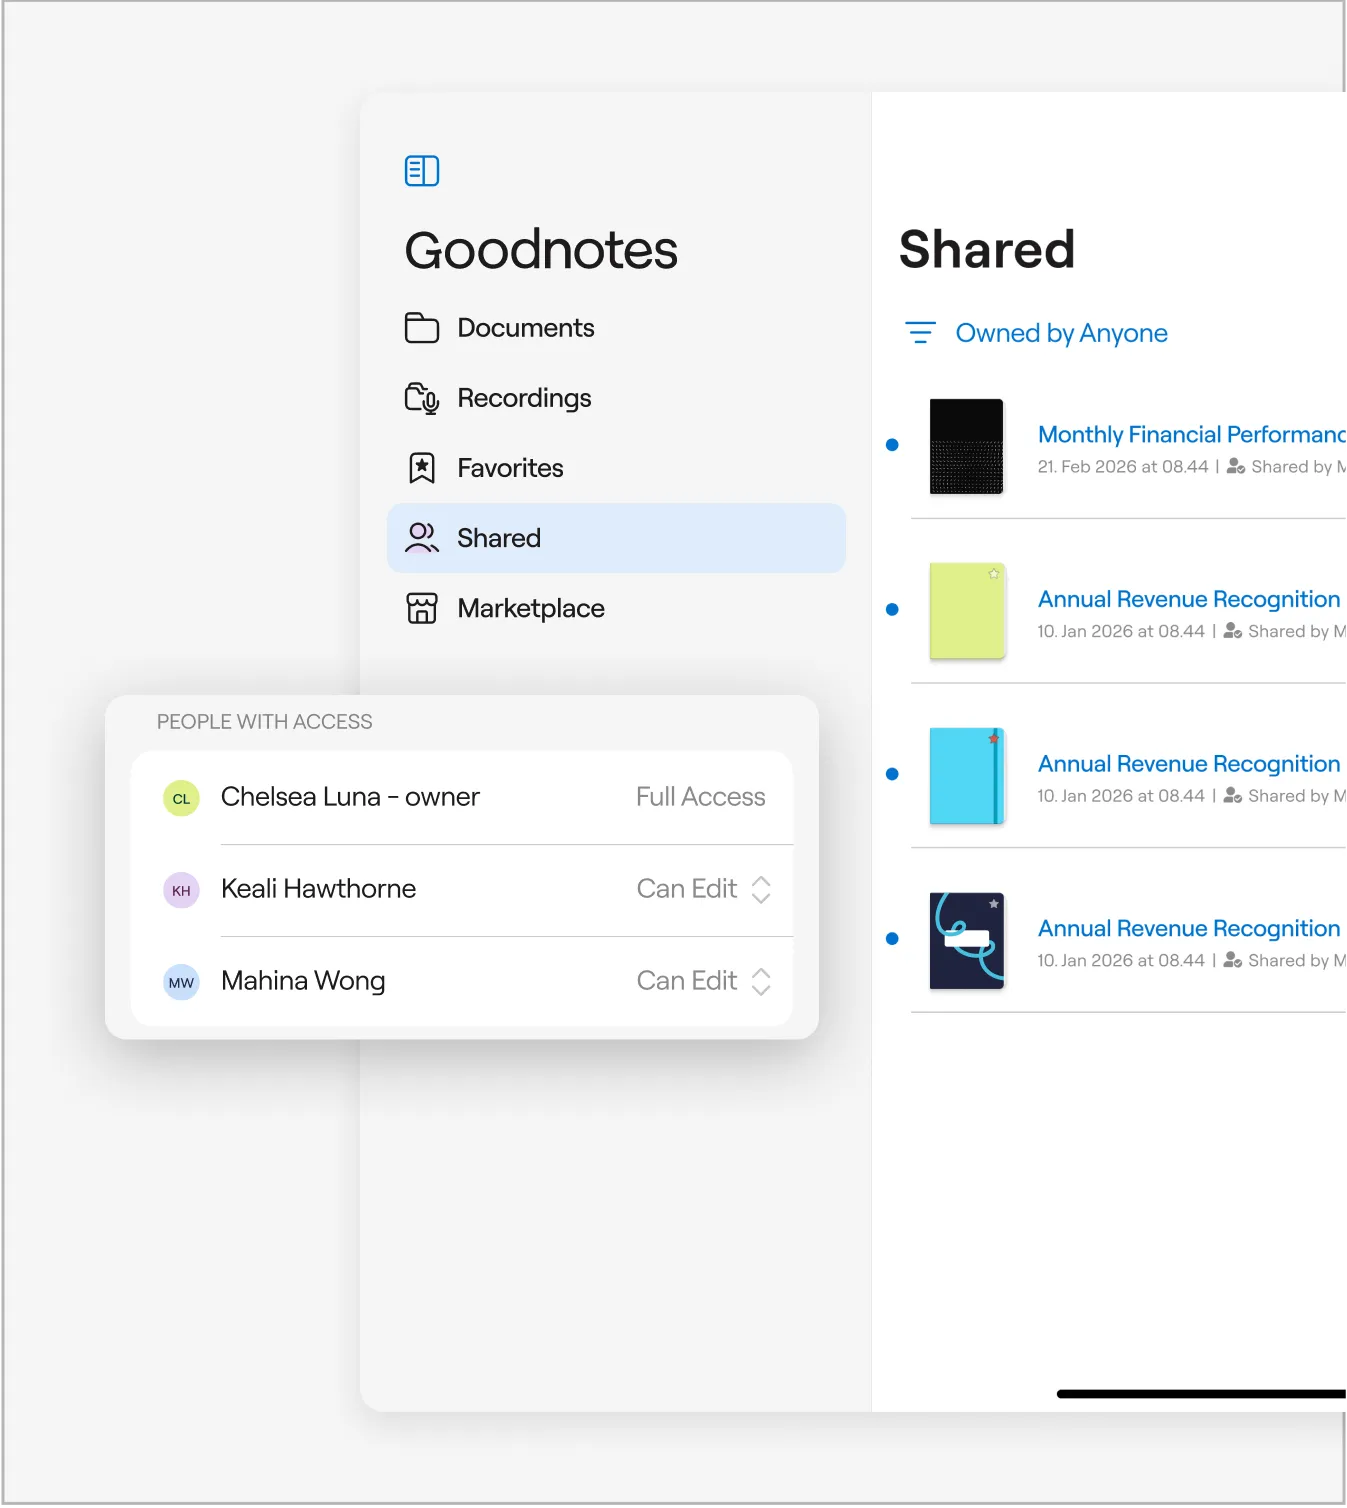The width and height of the screenshot is (1347, 1508).
Task: Click the favorite star on yellow notebook cover
Action: tap(993, 574)
